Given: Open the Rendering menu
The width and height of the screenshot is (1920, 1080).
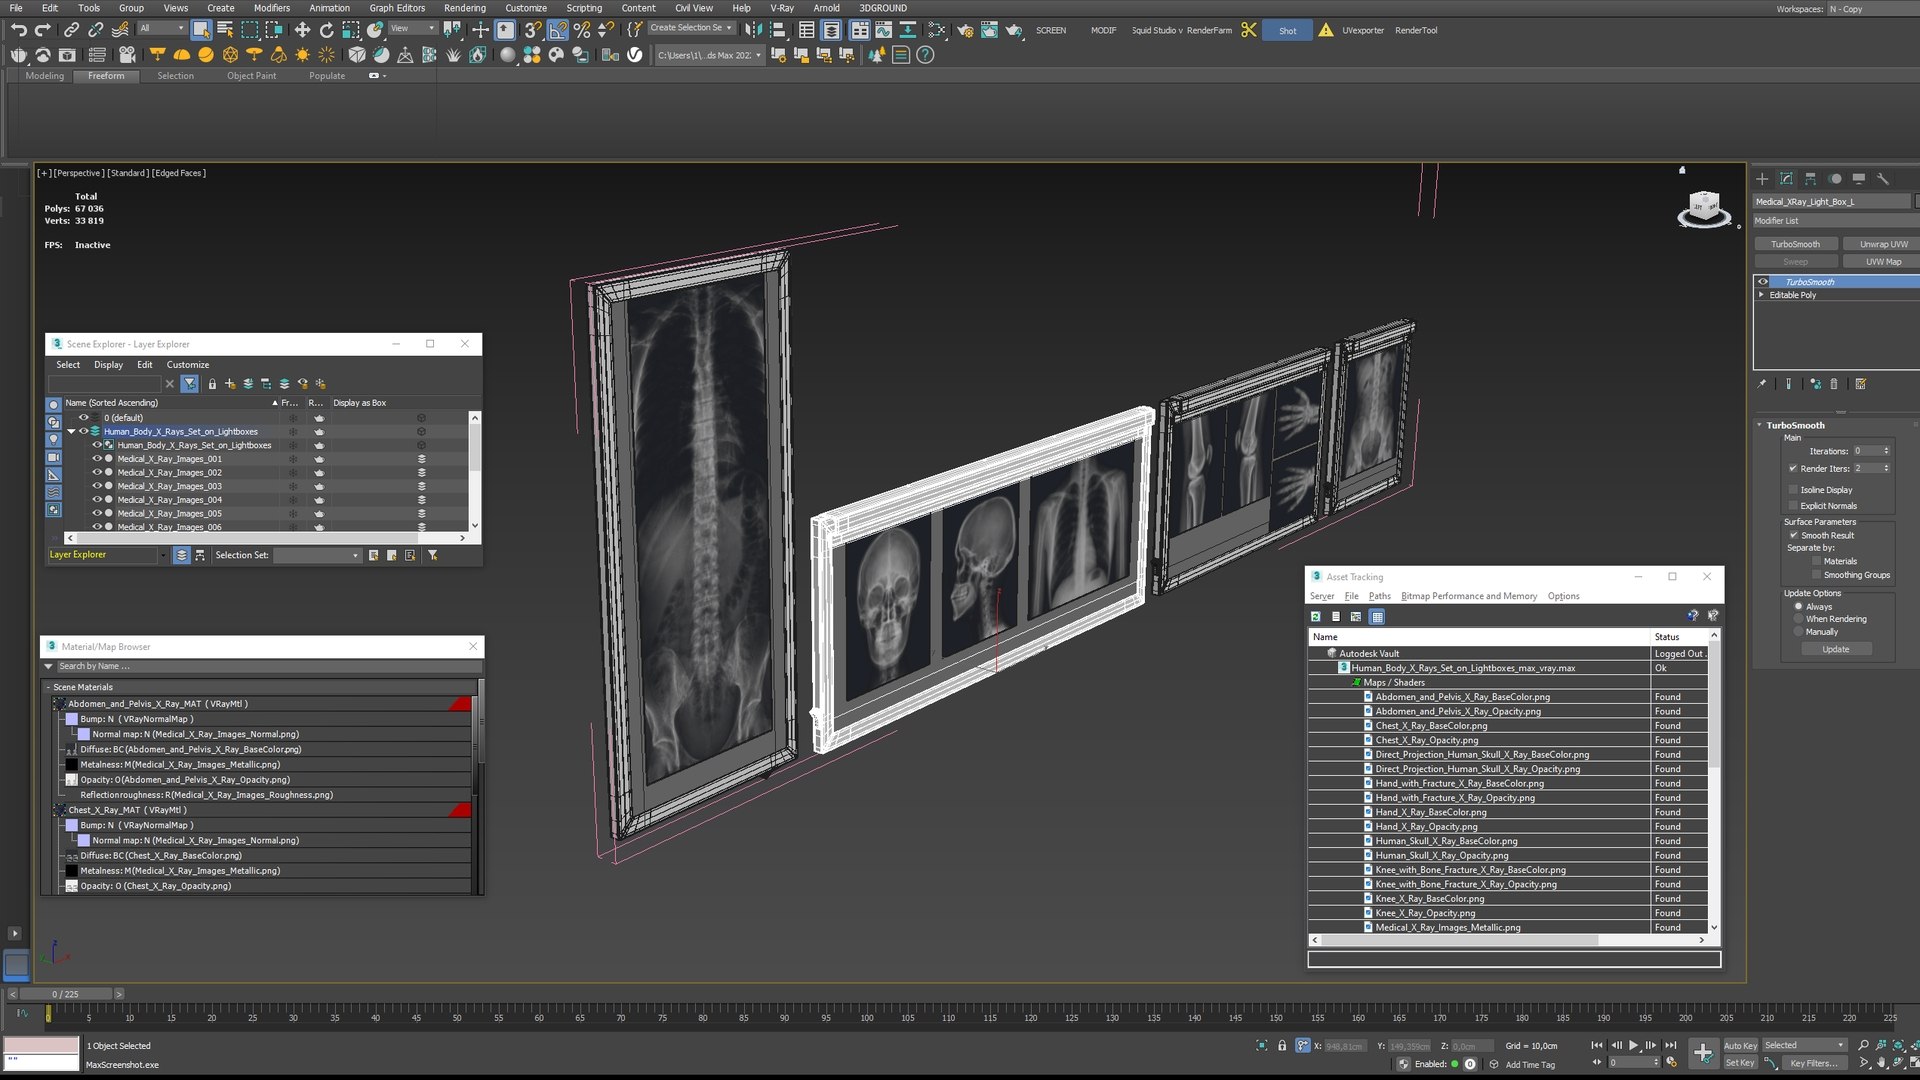Looking at the screenshot, I should 464,8.
